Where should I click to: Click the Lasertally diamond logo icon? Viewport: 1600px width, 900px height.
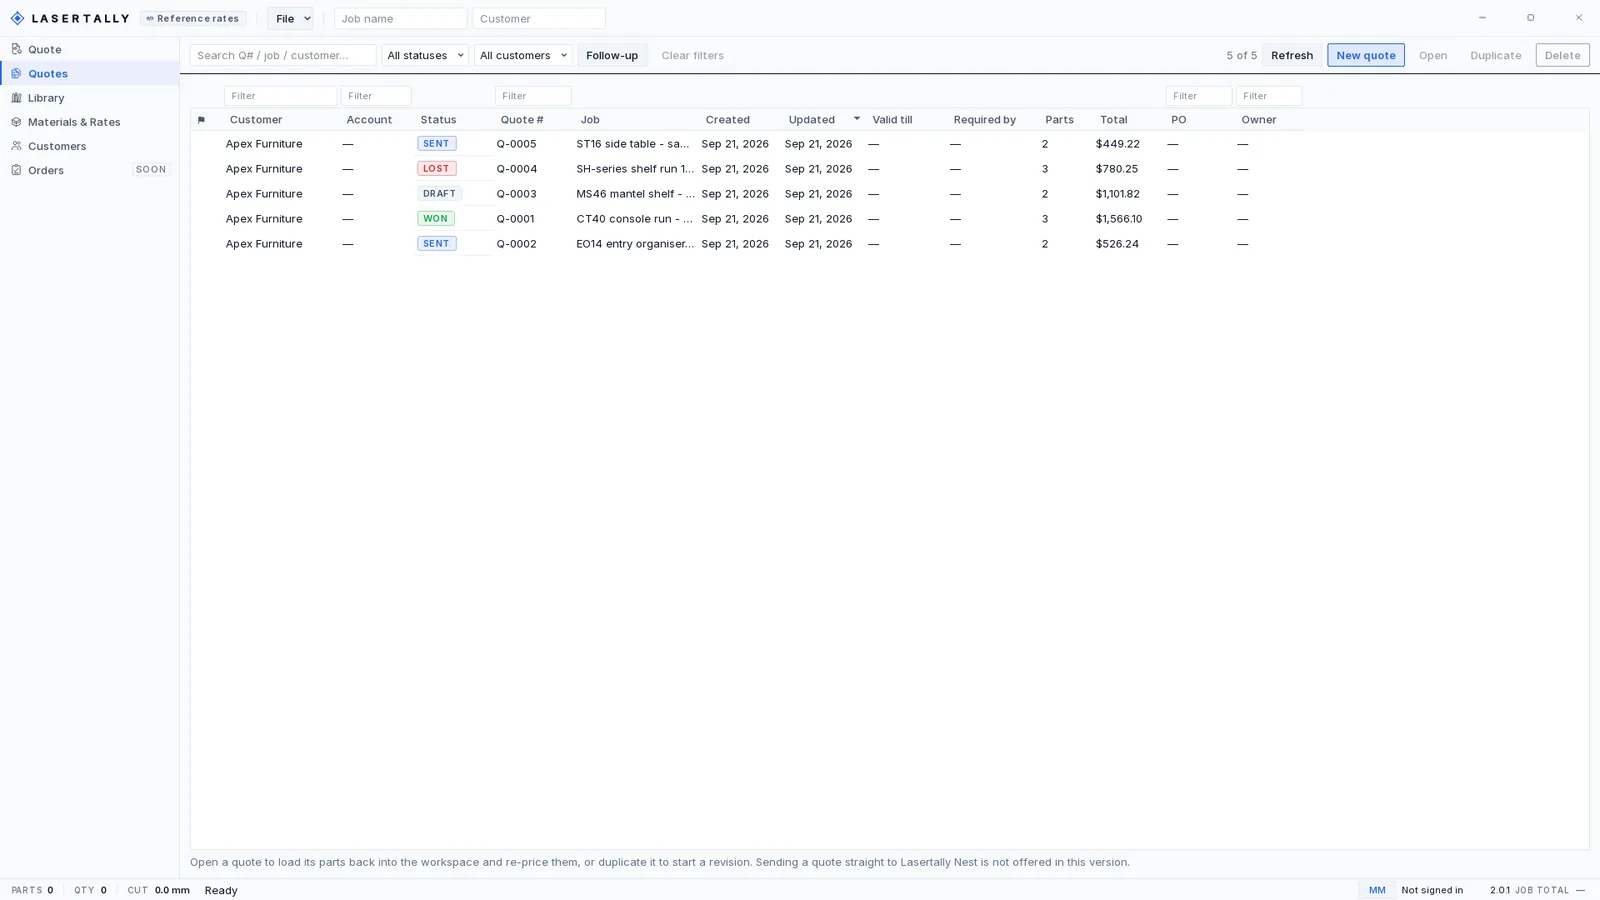coord(17,18)
